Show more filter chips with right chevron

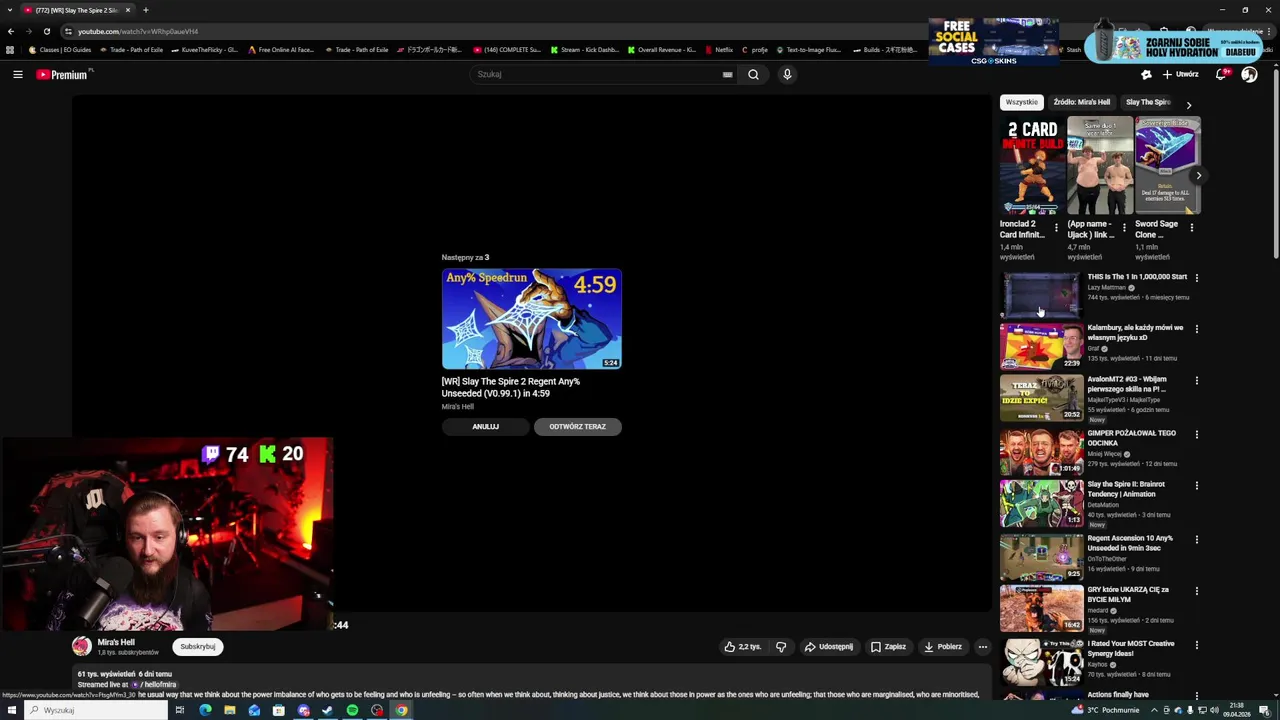pyautogui.click(x=1188, y=104)
